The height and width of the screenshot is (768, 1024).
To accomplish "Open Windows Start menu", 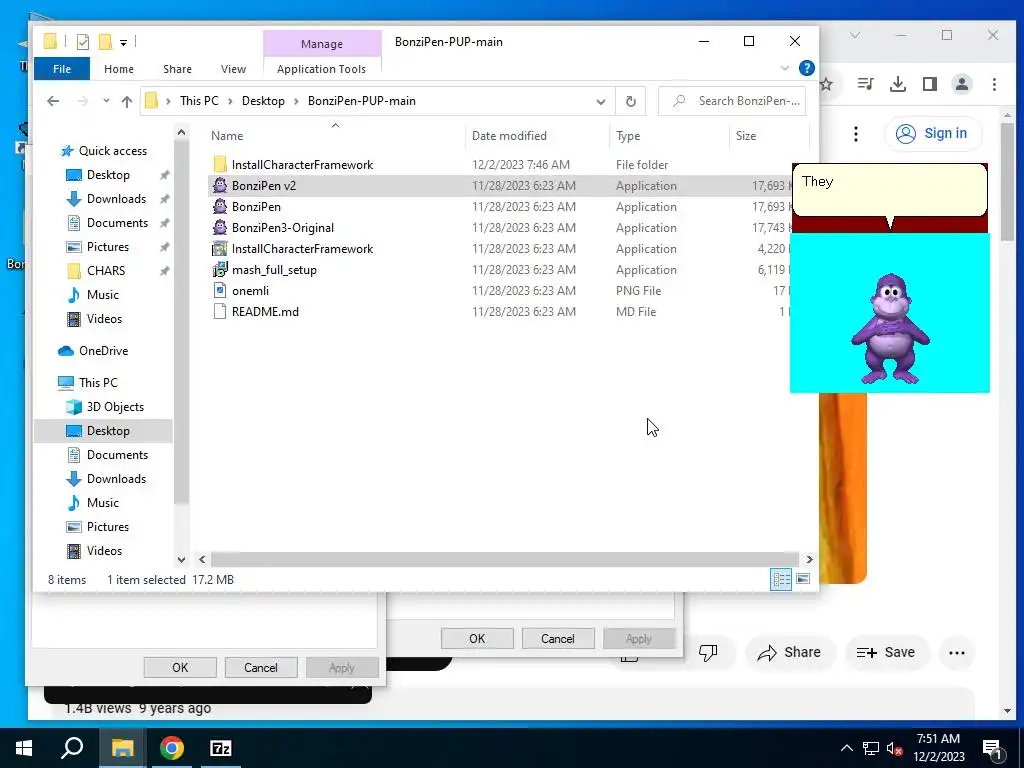I will pyautogui.click(x=24, y=748).
